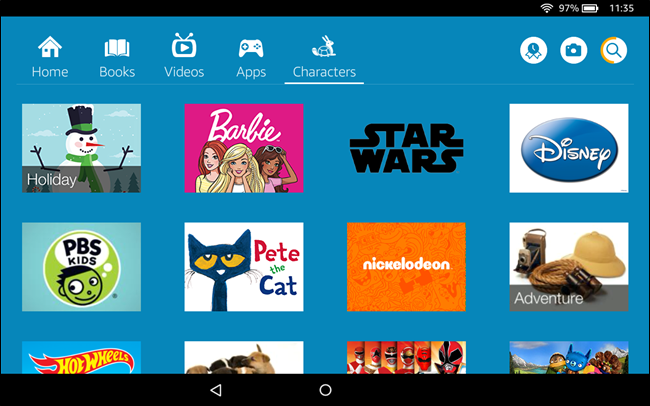
Task: Tap the battery status icon
Action: [x=590, y=8]
